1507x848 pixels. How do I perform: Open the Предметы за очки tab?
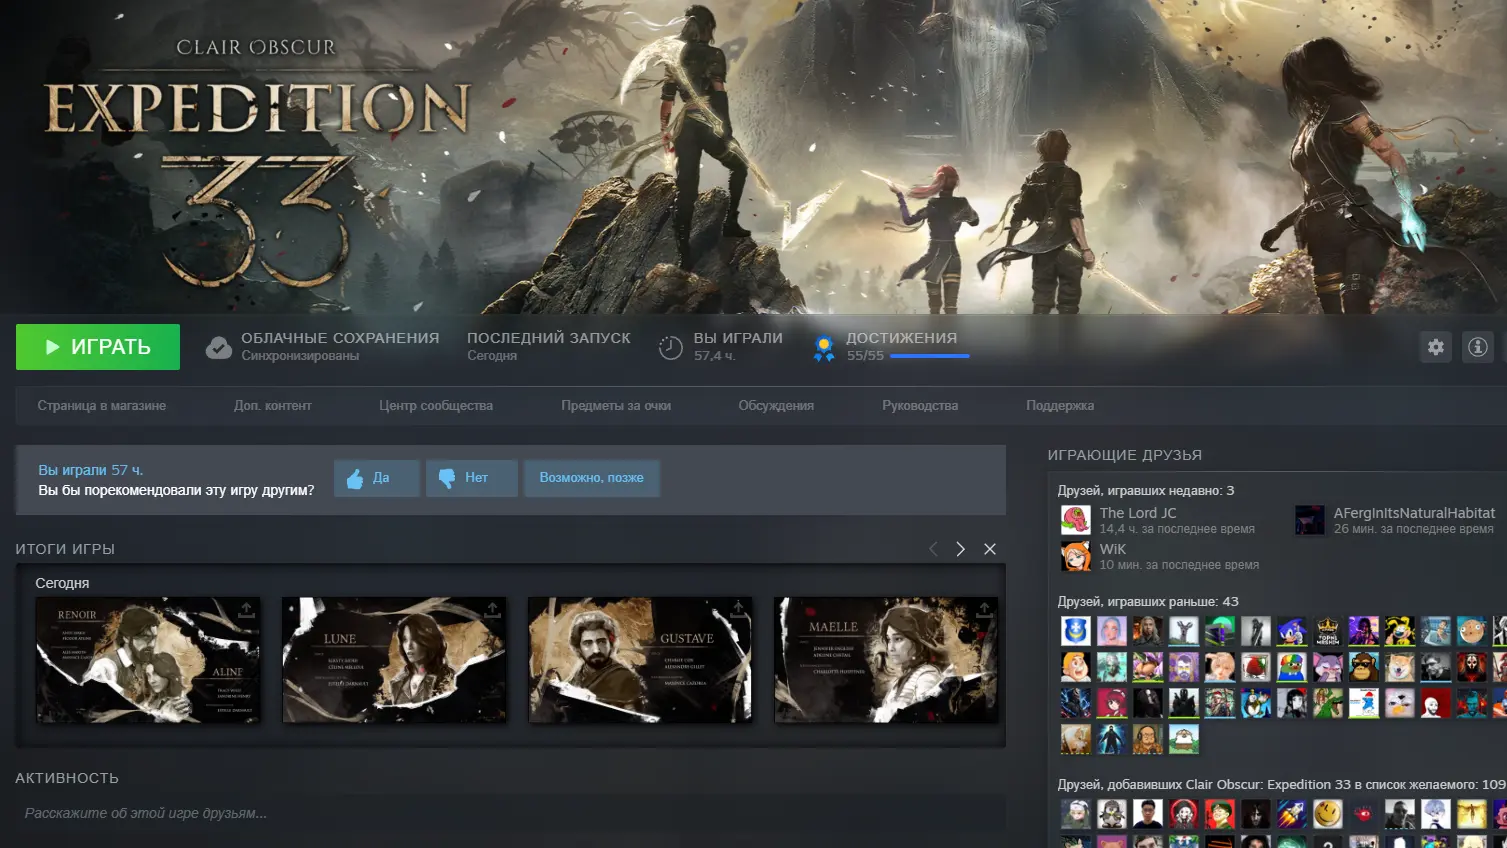616,406
